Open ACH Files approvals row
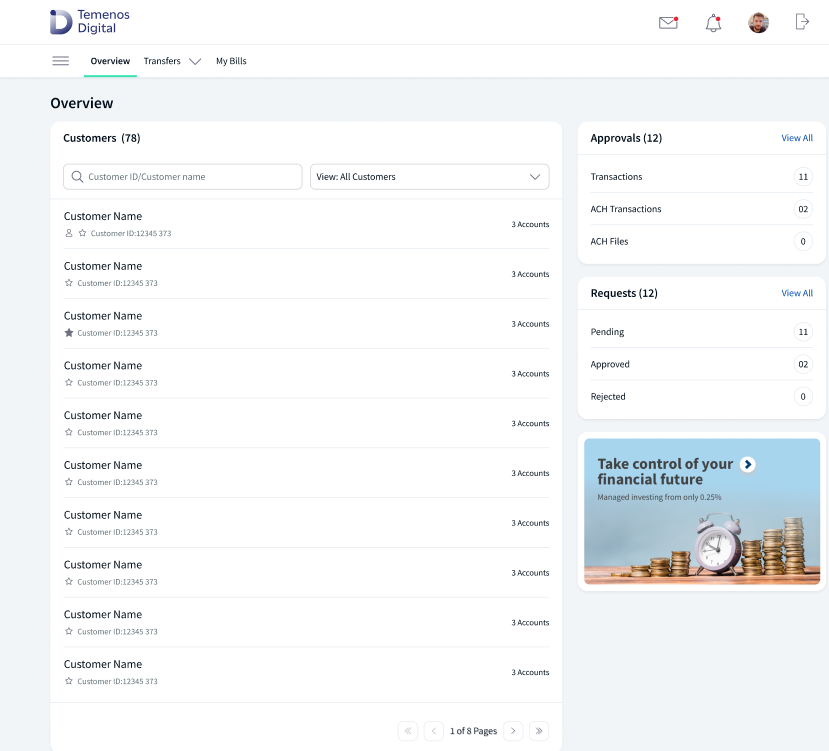The image size is (829, 751). pyautogui.click(x=701, y=241)
